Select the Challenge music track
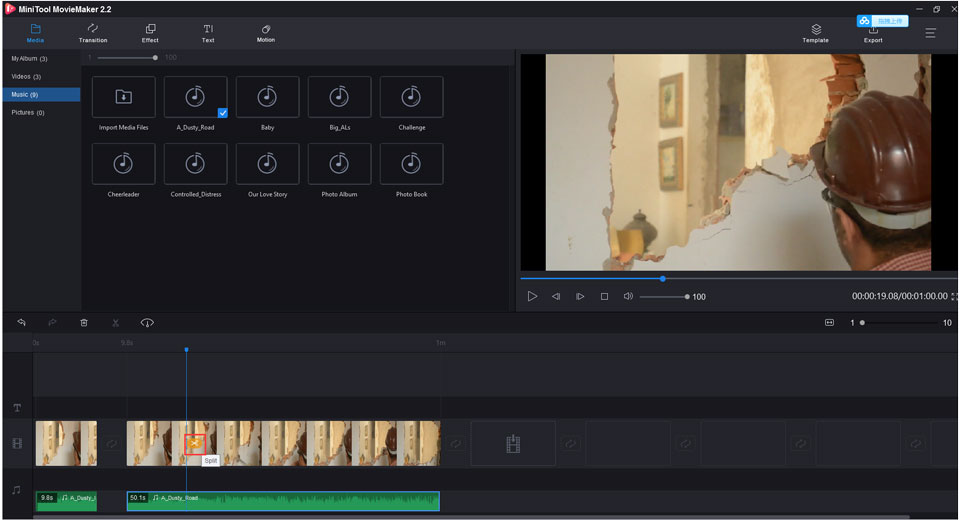 click(x=411, y=97)
